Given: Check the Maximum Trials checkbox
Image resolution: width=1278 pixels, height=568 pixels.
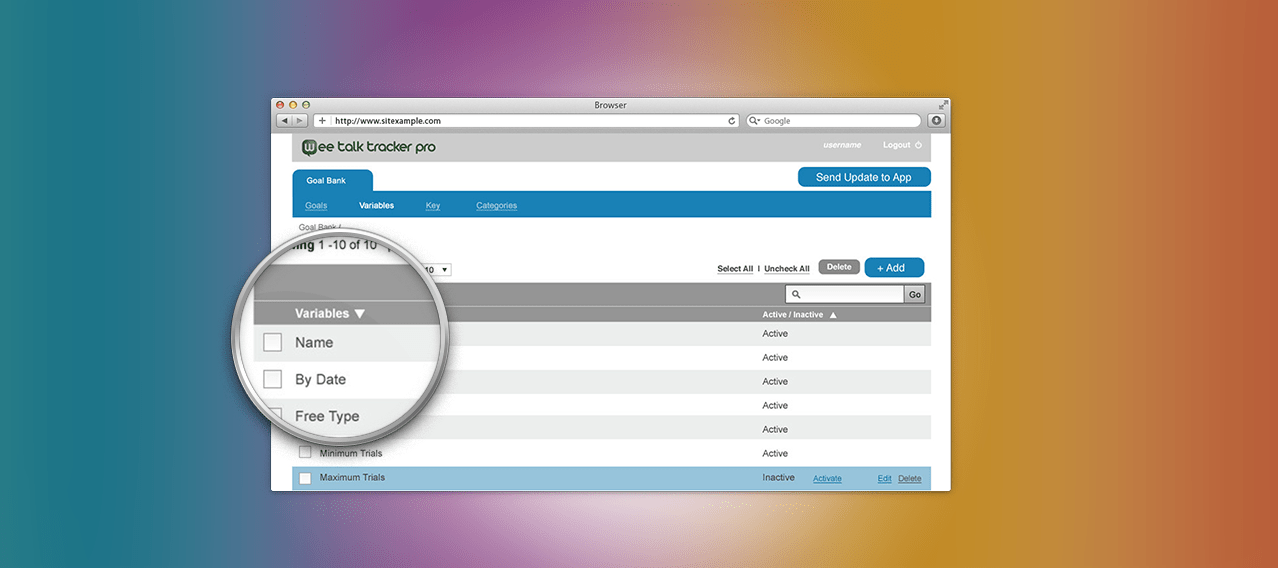Looking at the screenshot, I should point(305,478).
